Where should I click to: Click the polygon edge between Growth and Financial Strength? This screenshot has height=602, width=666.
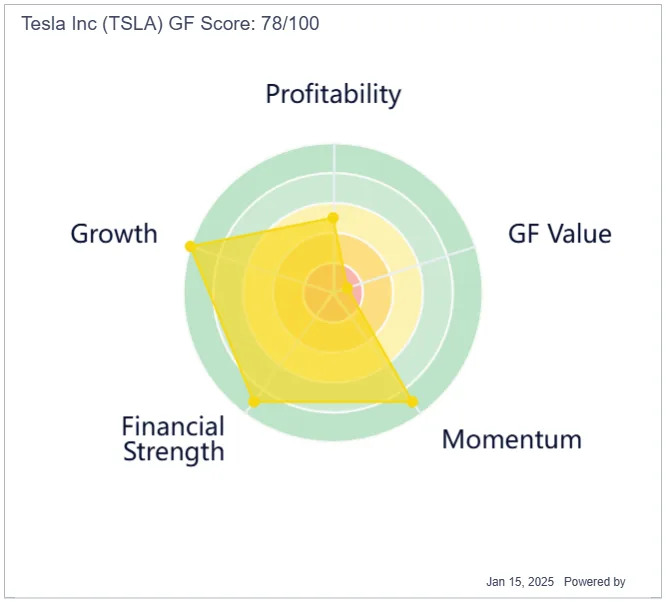tap(222, 324)
